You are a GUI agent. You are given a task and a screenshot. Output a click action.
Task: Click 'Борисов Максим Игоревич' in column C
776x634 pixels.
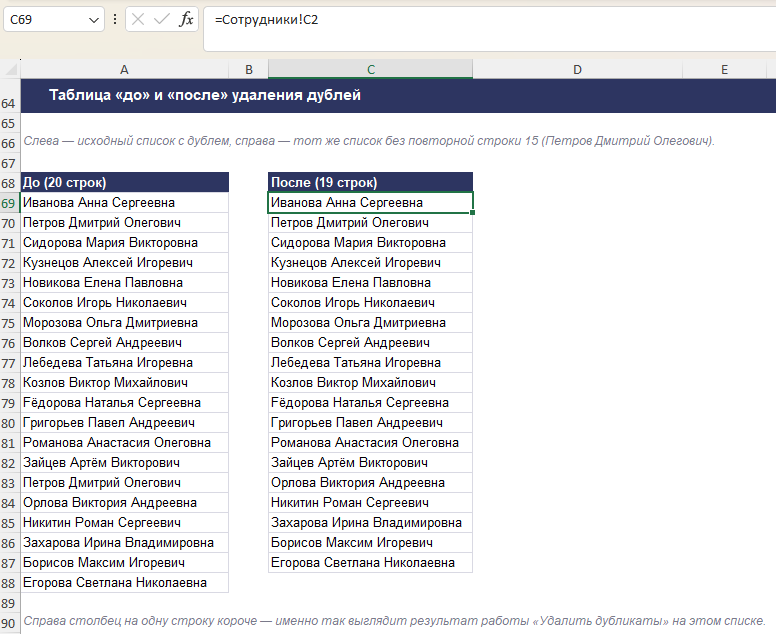pos(371,542)
